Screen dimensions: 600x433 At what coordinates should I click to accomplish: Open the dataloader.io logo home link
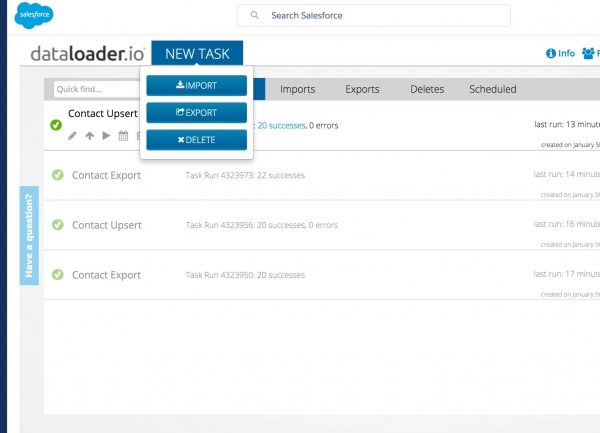88,54
